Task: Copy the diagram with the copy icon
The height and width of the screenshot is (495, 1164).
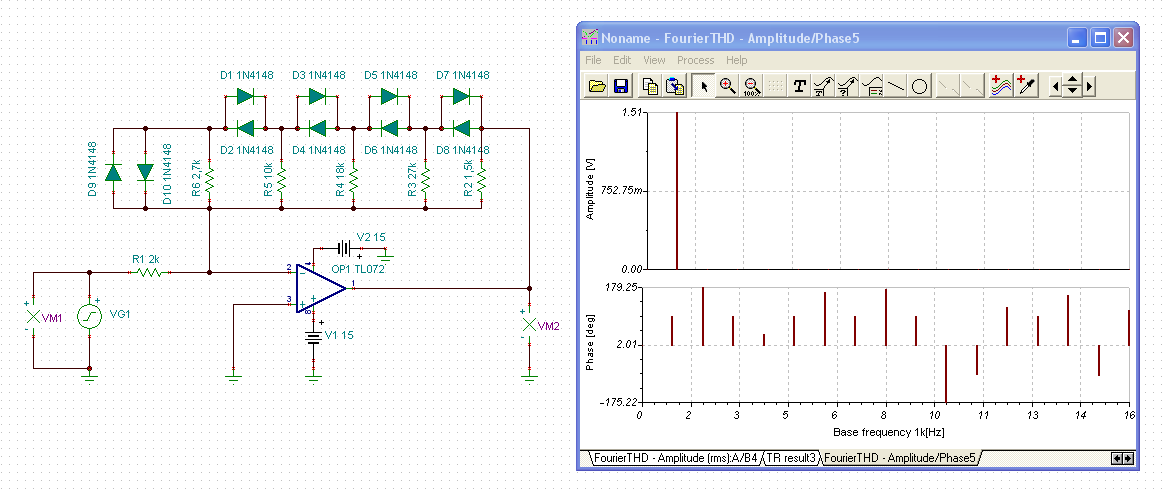Action: coord(650,87)
